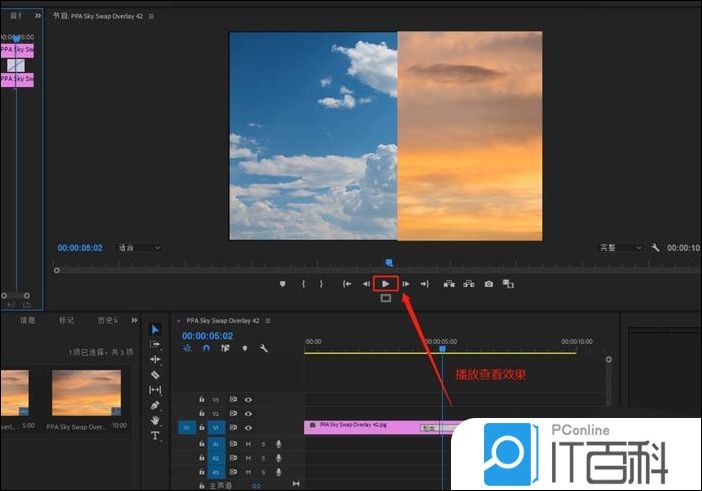Viewport: 702px width, 491px height.
Task: Click the Program Monitor playhead on scrub bar
Action: [x=389, y=263]
